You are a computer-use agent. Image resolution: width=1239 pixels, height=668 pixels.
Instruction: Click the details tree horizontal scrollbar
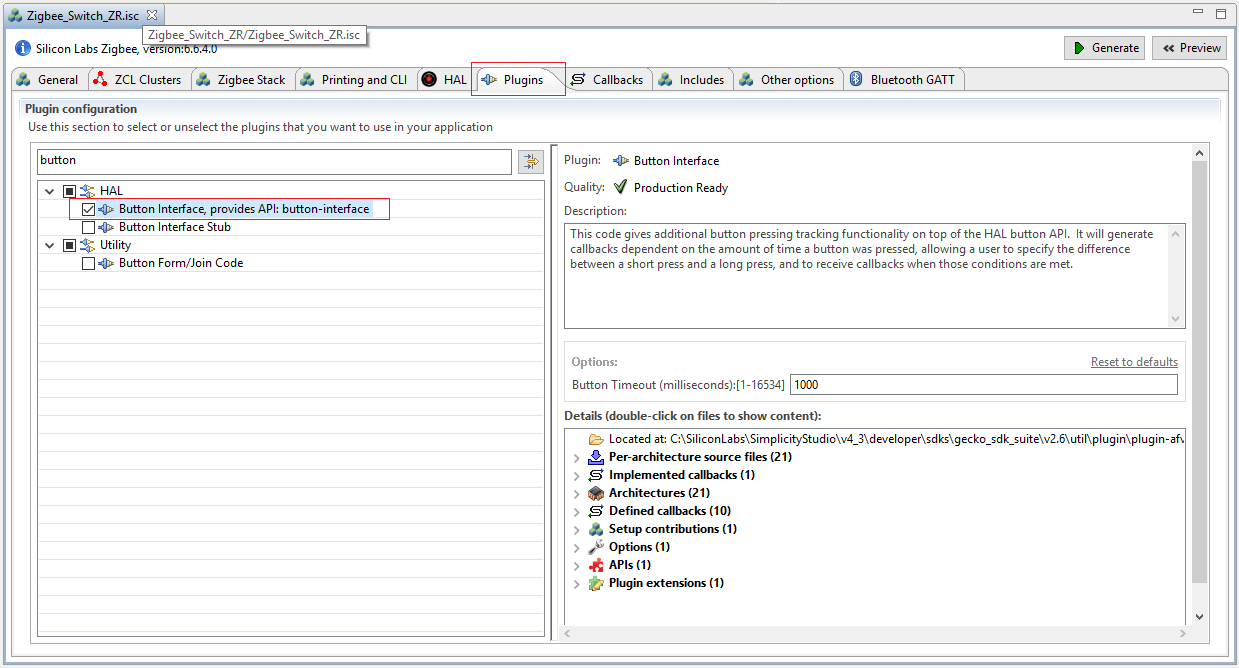coord(875,633)
